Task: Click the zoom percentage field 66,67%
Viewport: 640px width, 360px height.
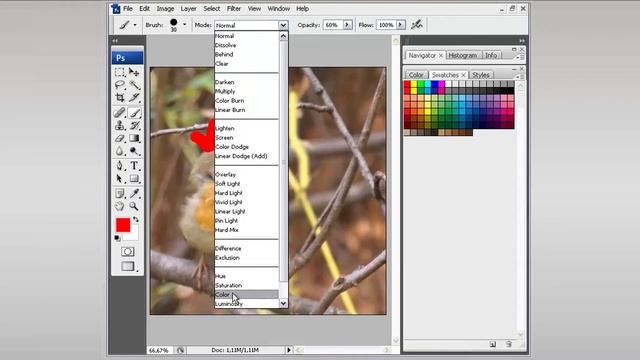Action: (159, 350)
